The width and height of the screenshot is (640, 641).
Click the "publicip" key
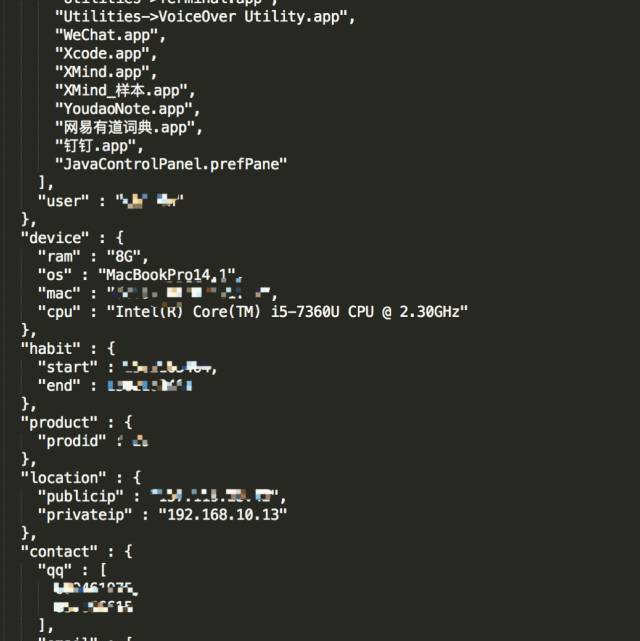pos(81,496)
